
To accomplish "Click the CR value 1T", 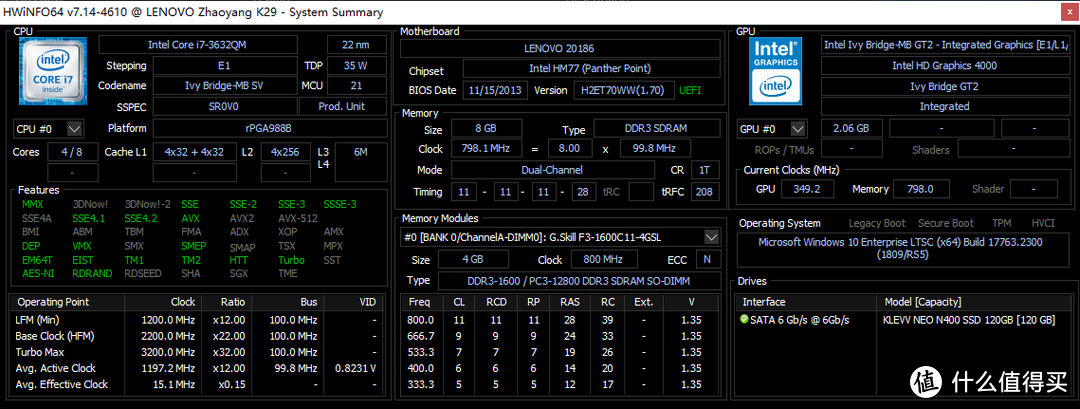I will pyautogui.click(x=703, y=170).
